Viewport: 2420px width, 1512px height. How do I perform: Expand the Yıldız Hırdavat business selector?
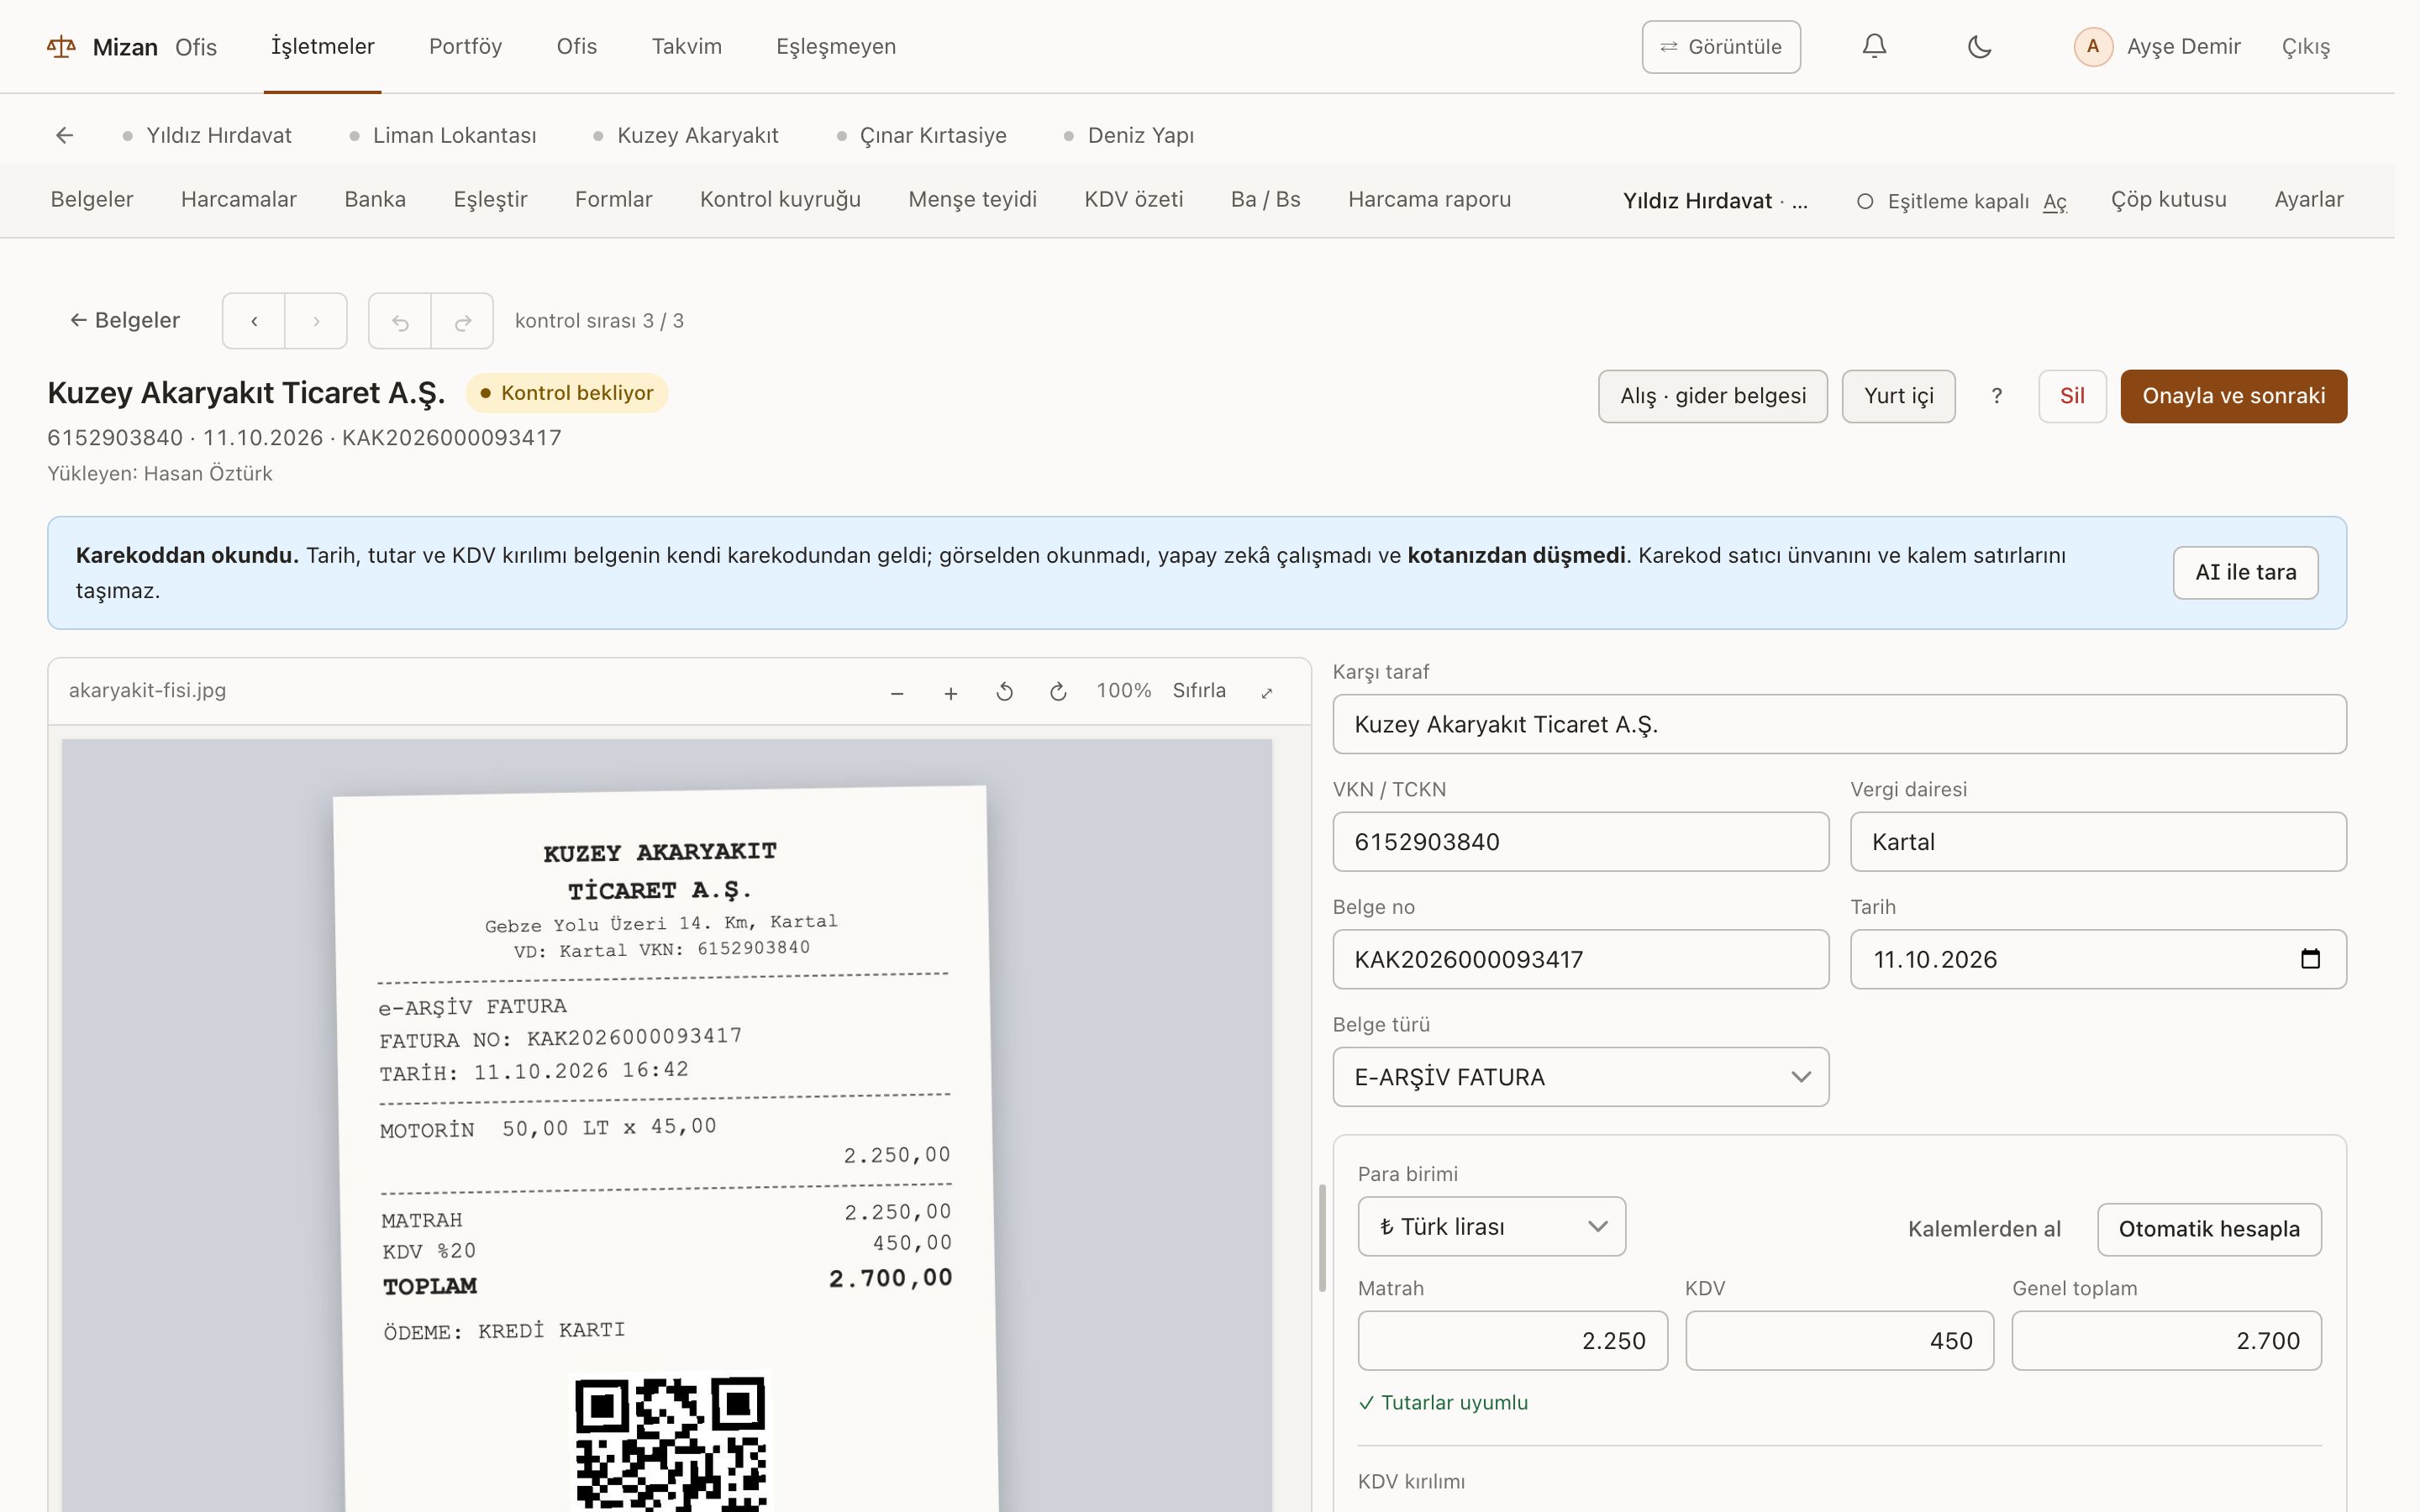point(1714,201)
